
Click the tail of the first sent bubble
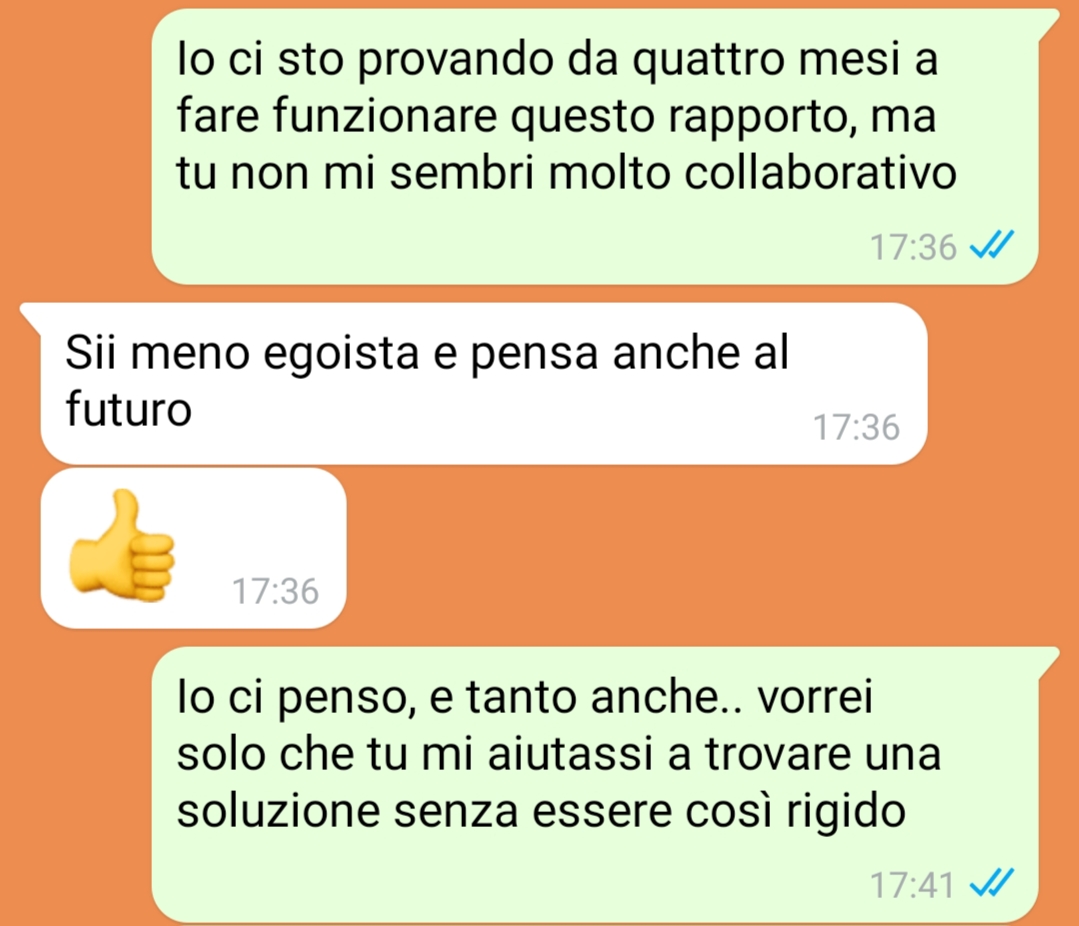pyautogui.click(x=1047, y=23)
